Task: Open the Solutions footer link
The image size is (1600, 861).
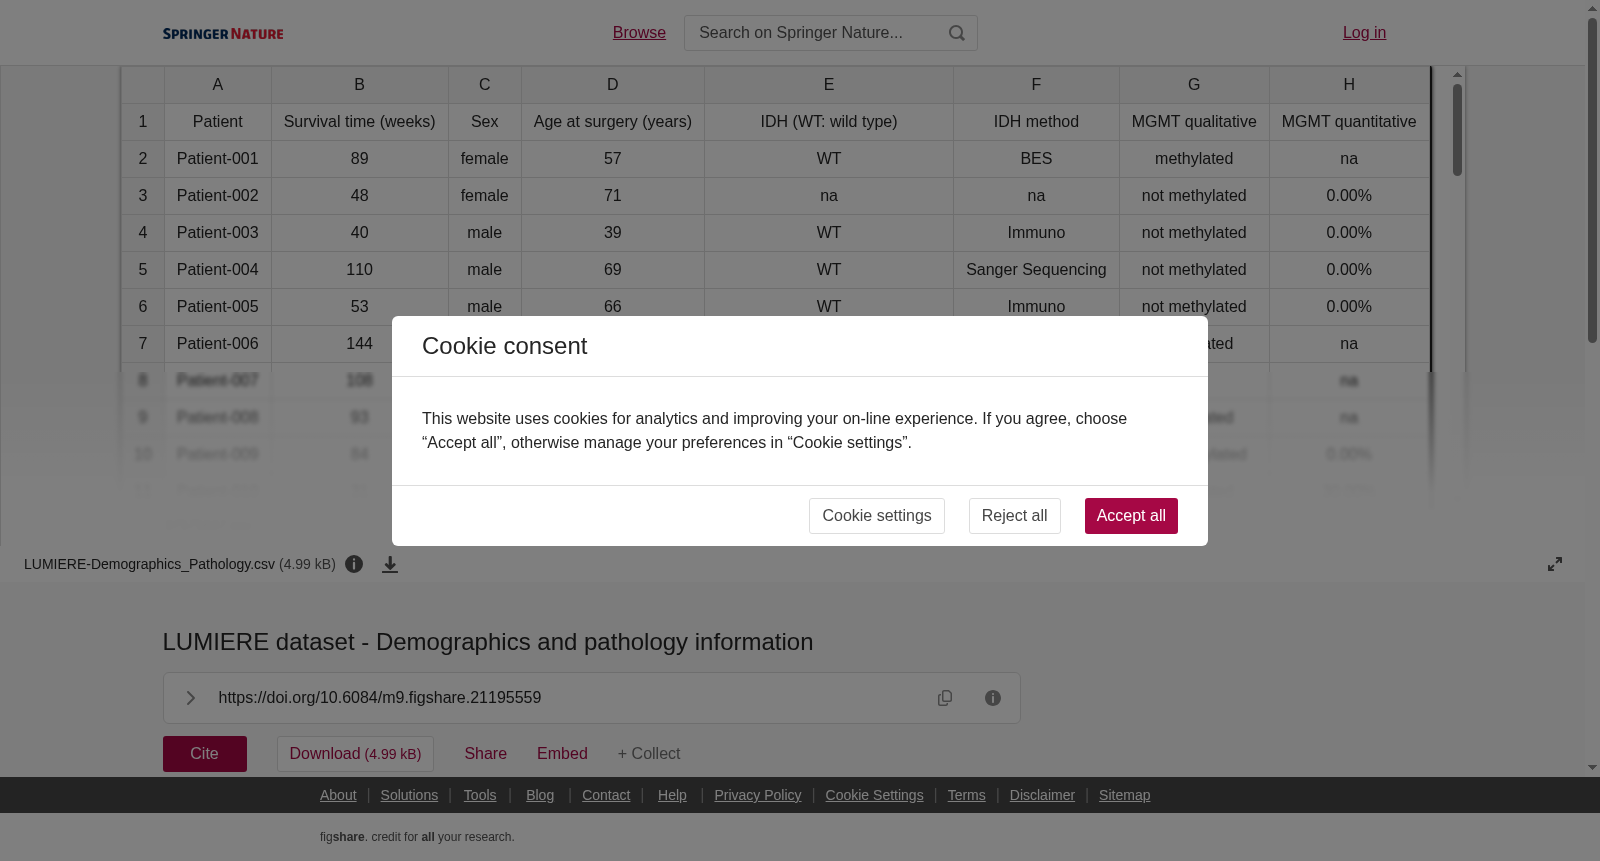Action: click(x=409, y=795)
